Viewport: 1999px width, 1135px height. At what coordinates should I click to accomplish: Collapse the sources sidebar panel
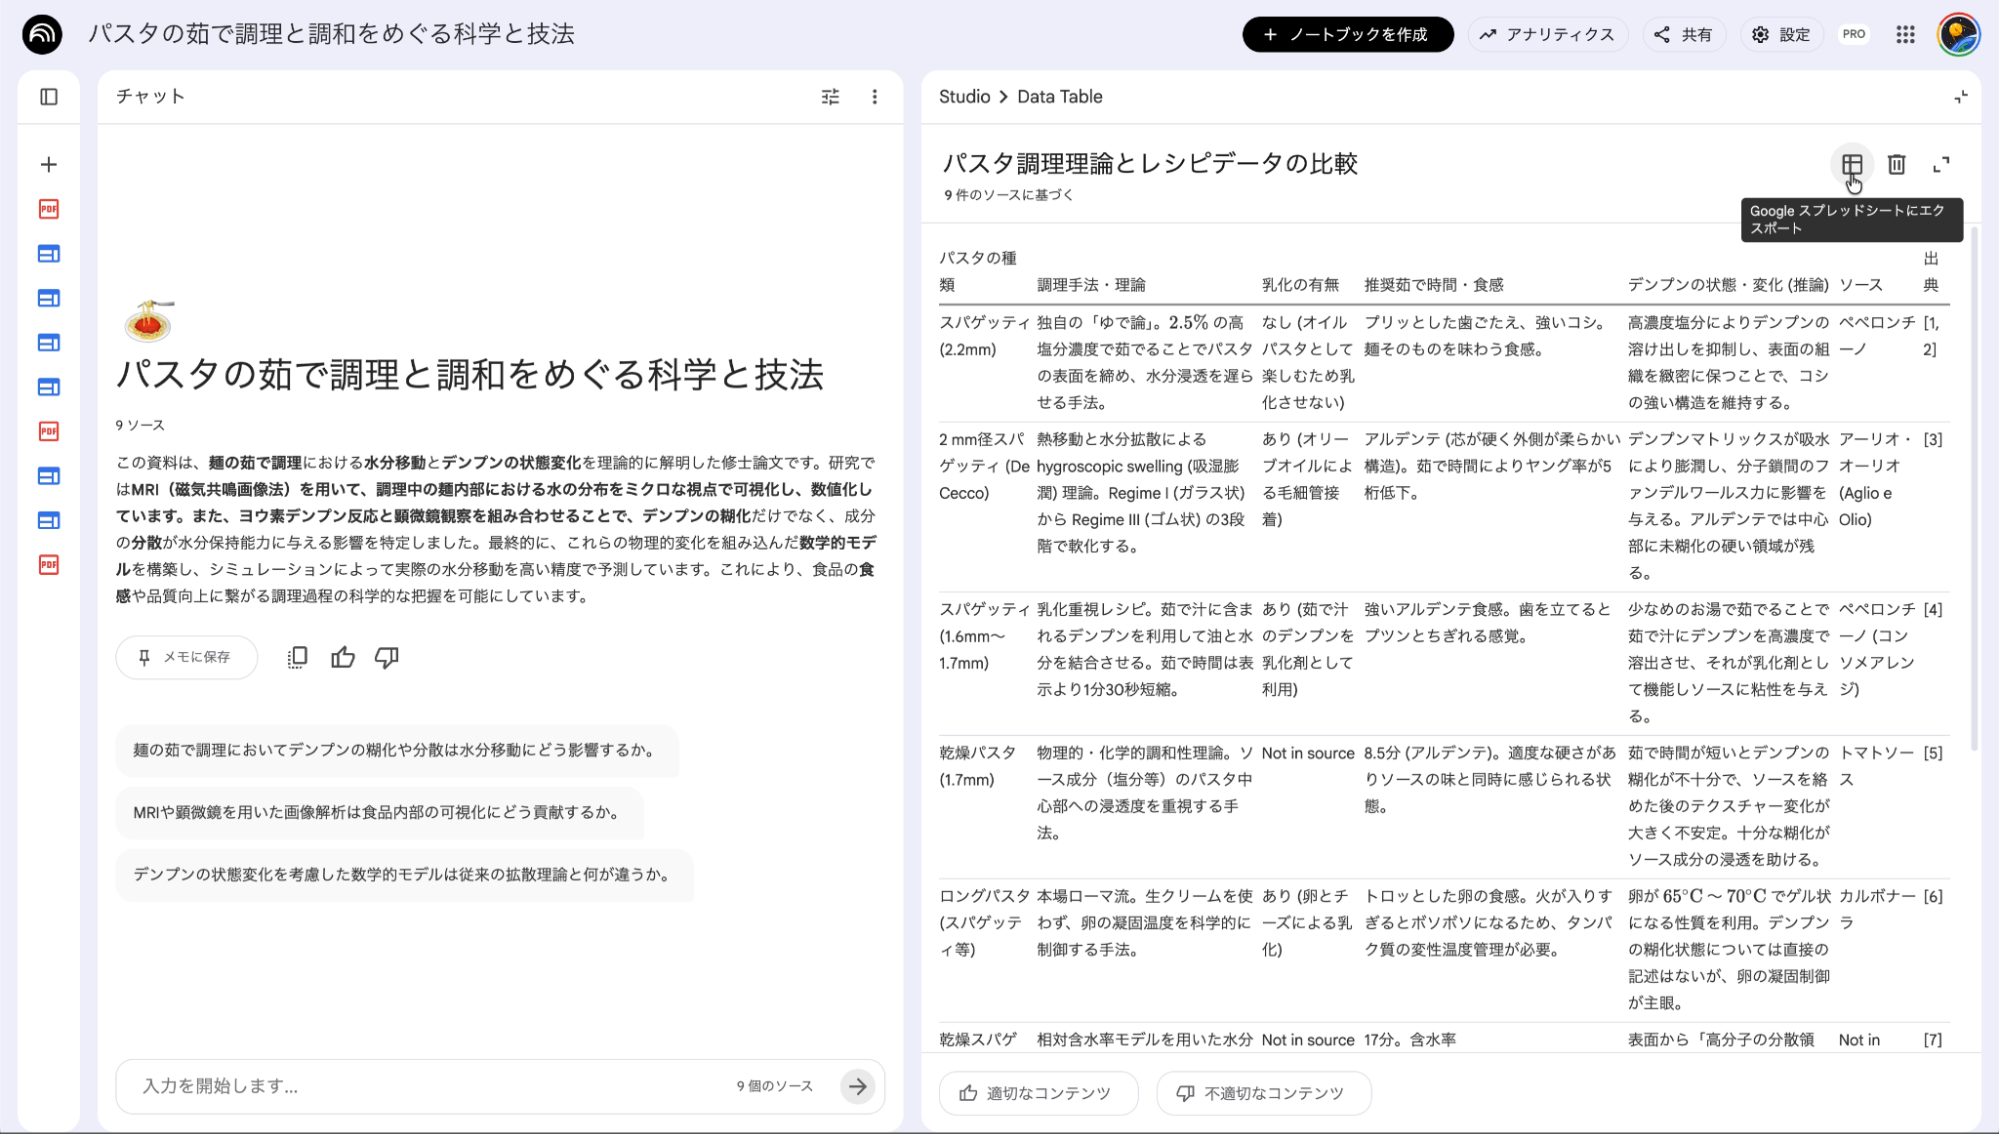(x=47, y=96)
